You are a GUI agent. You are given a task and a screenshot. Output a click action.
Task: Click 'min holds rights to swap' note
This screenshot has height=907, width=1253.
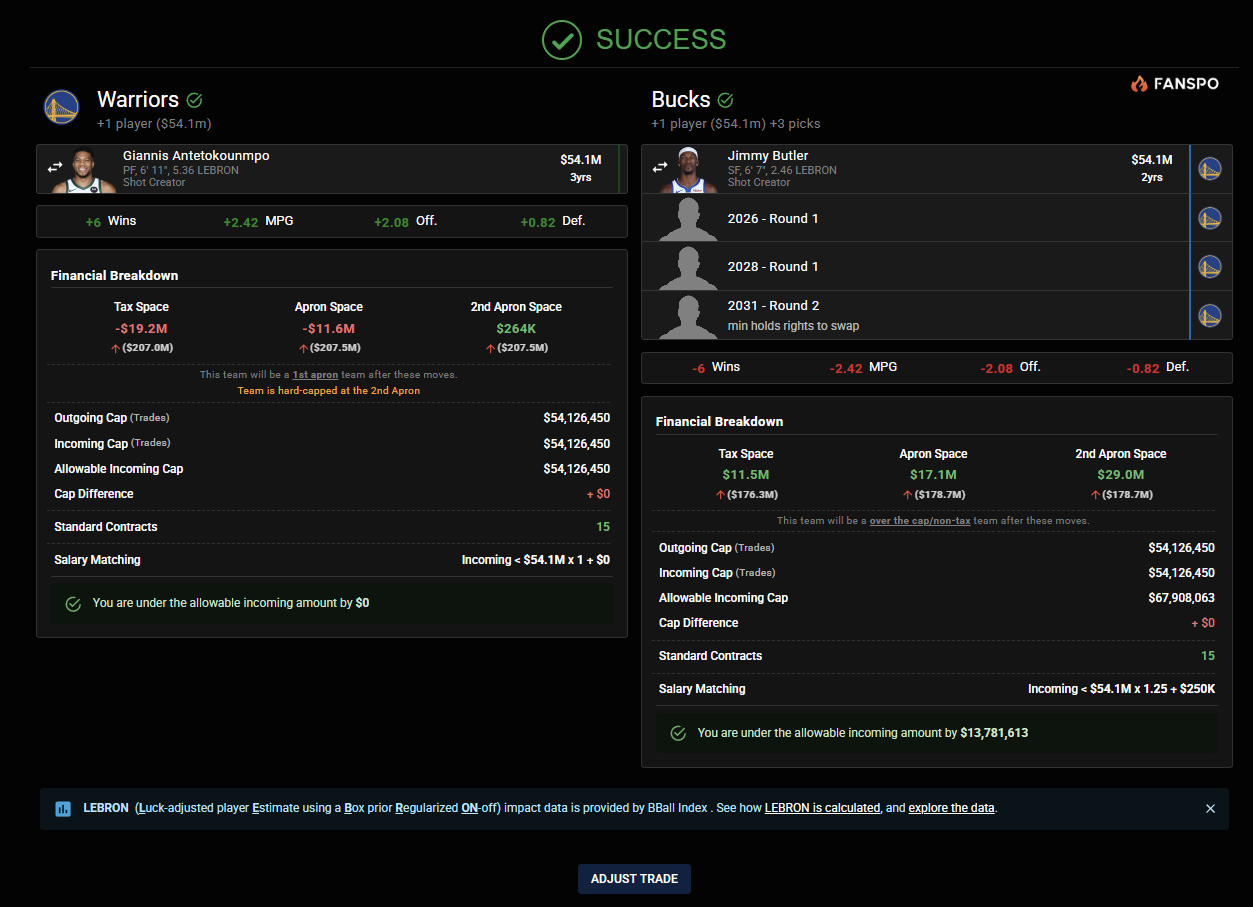coord(793,326)
